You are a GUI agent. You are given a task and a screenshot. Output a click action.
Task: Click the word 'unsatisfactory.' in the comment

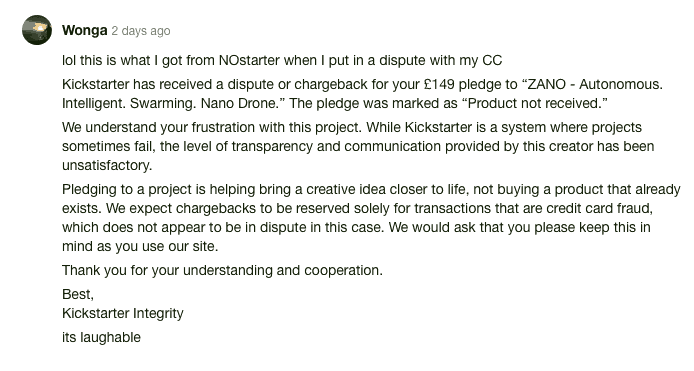point(107,165)
